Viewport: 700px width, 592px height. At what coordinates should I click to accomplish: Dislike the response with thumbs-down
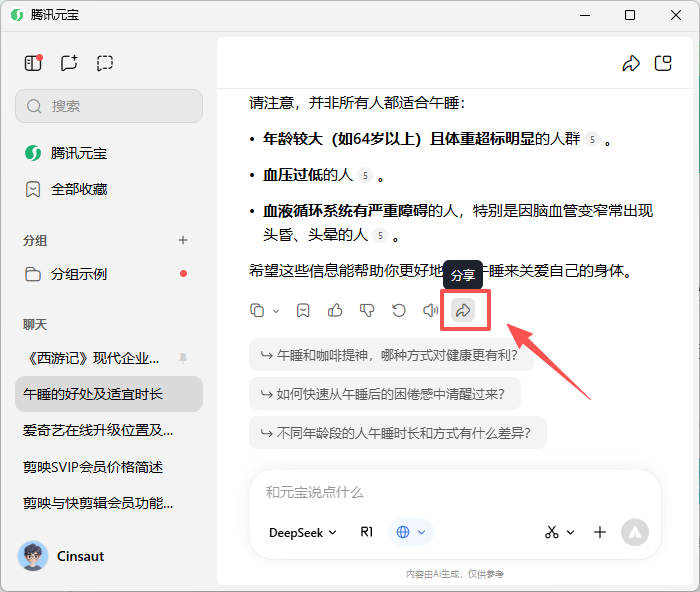(x=367, y=310)
